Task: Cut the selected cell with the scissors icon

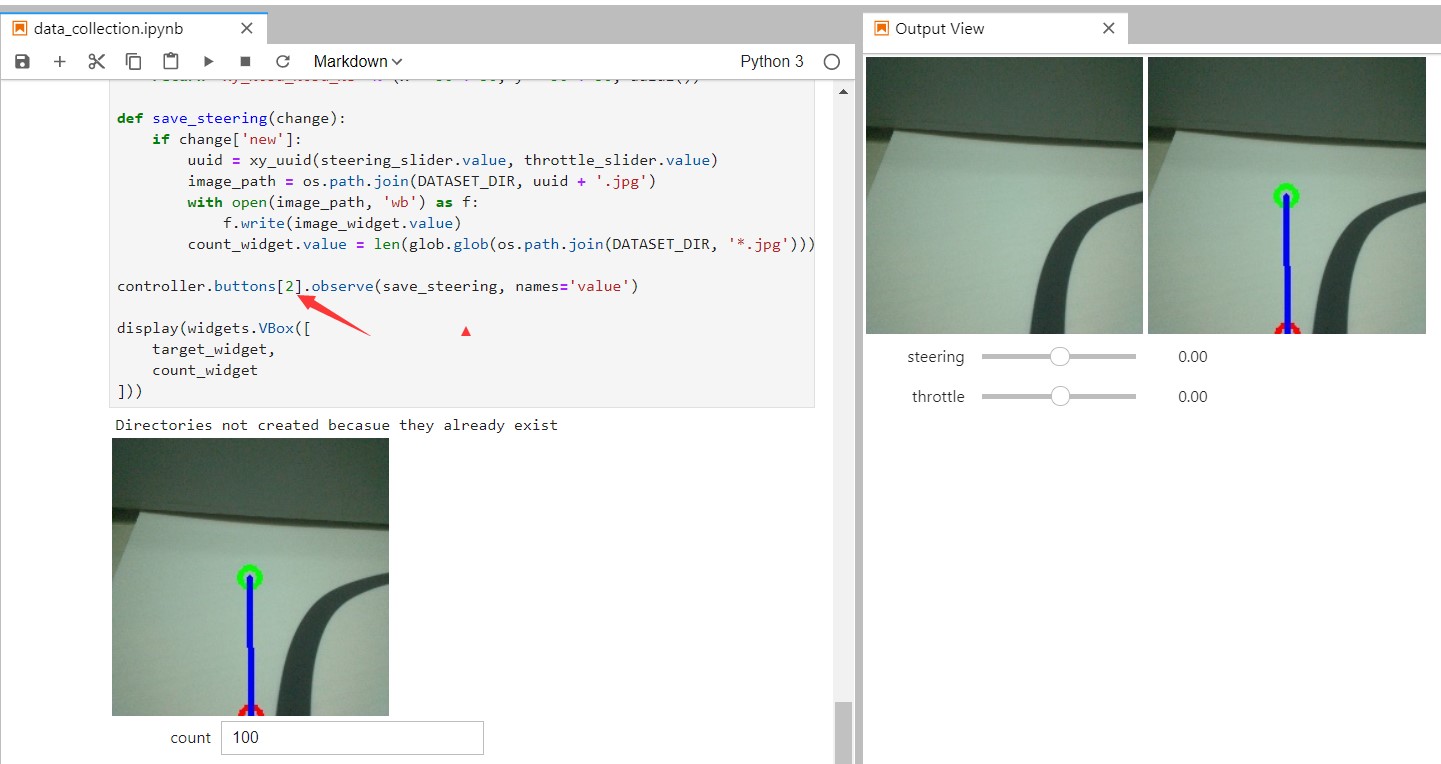Action: [96, 62]
